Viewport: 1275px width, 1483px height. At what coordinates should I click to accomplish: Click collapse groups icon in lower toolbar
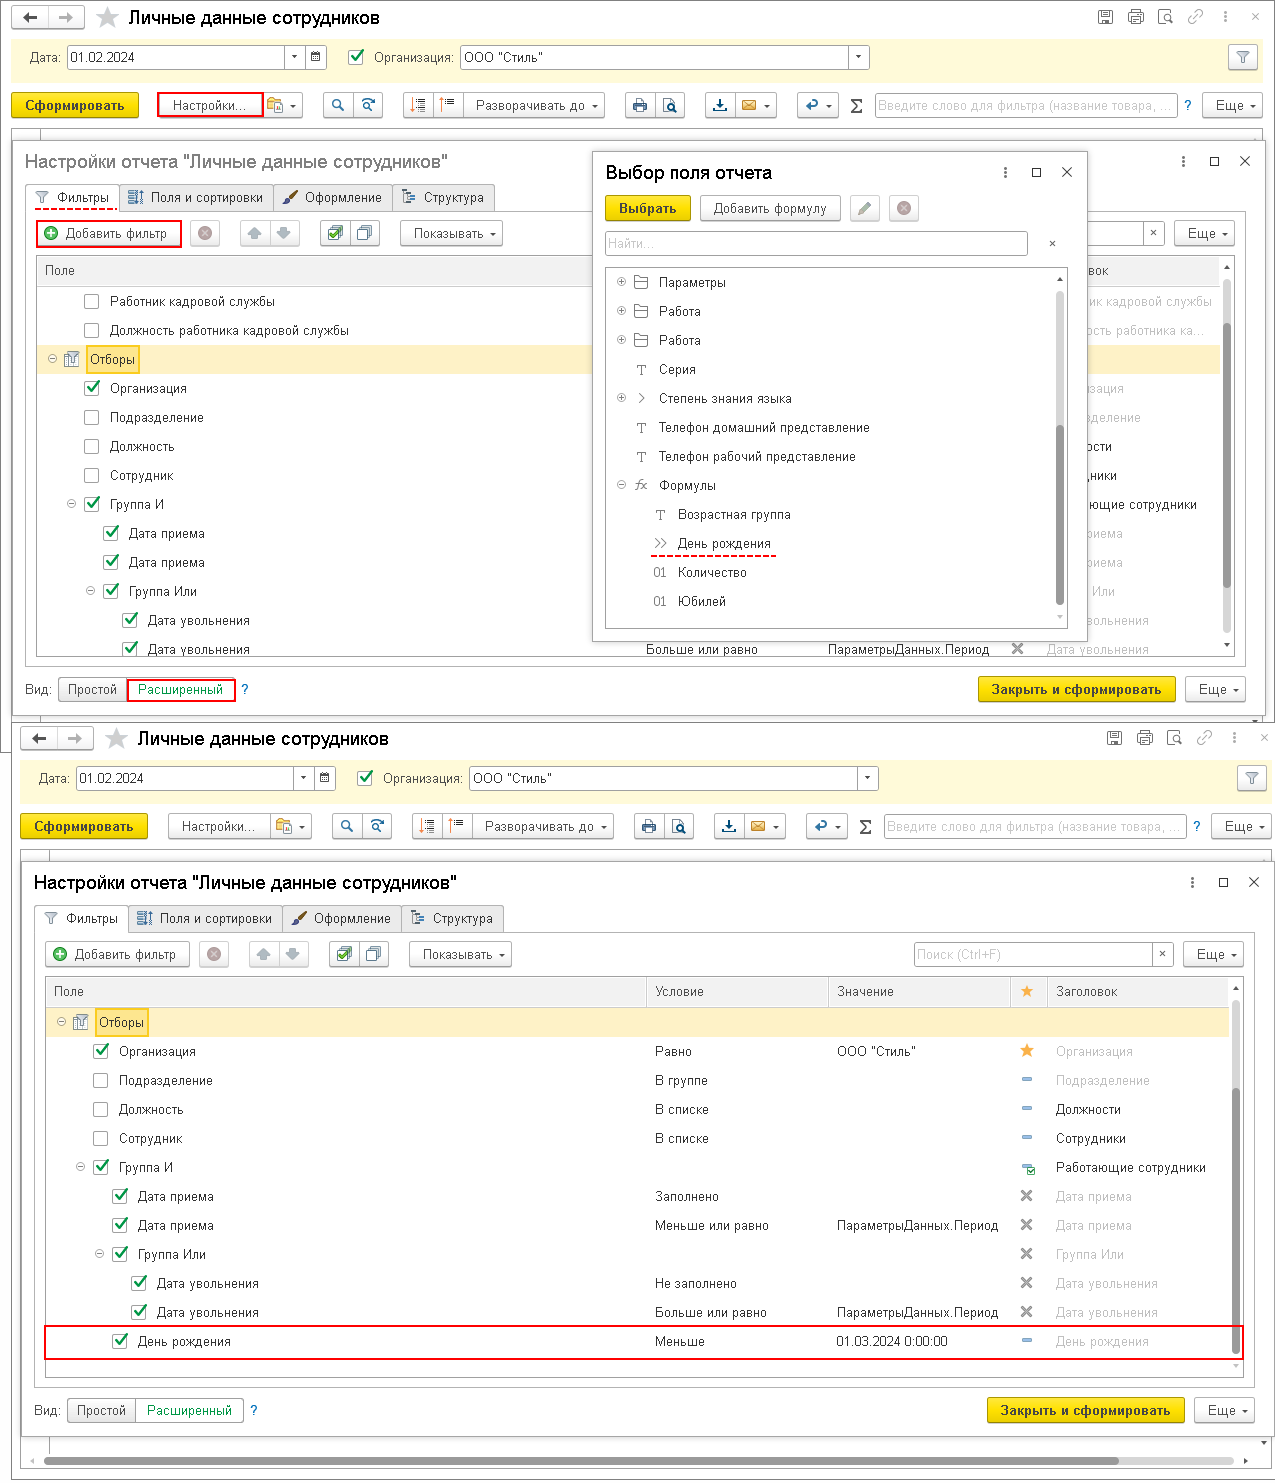[x=455, y=826]
